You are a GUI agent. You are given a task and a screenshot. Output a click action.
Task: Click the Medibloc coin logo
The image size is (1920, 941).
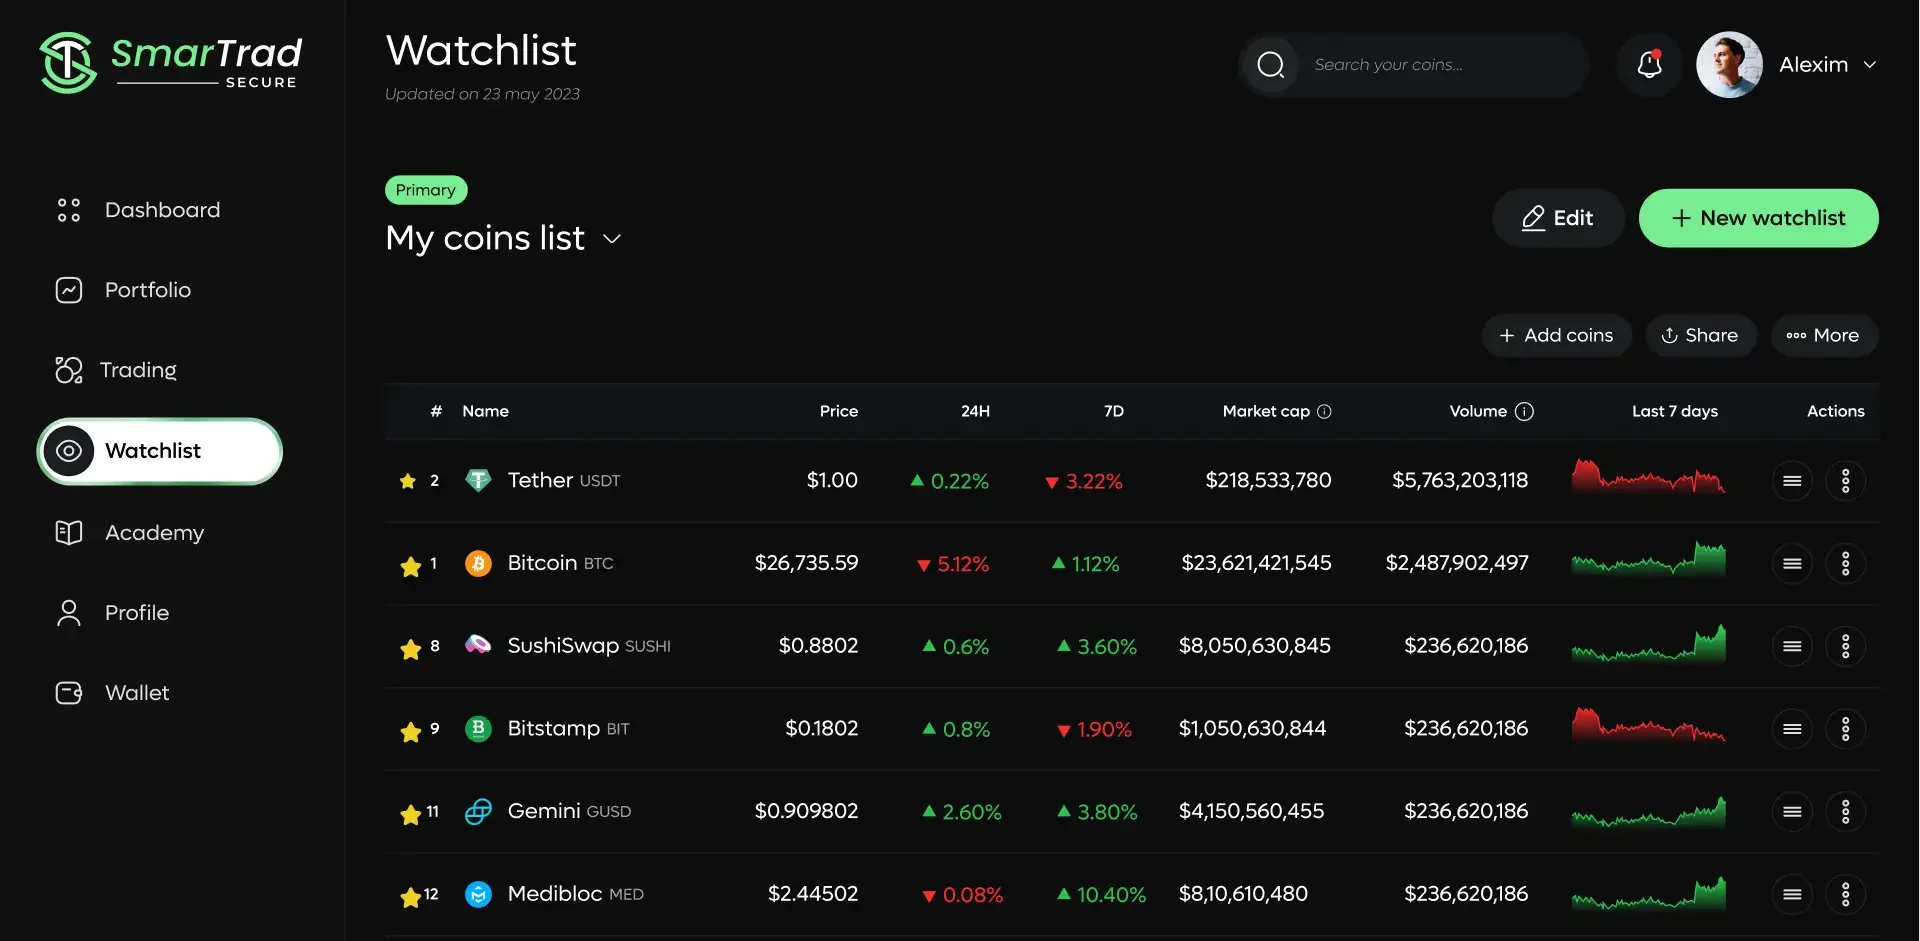pyautogui.click(x=478, y=894)
